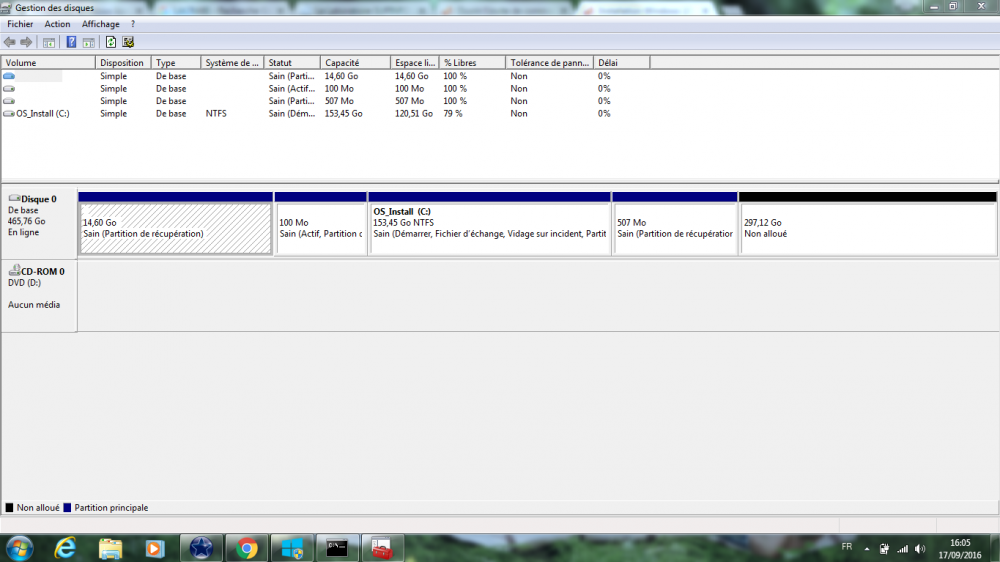The image size is (1000, 562).
Task: Select the blue drive icon of the 14,60 Go volume
Action: (x=9, y=76)
